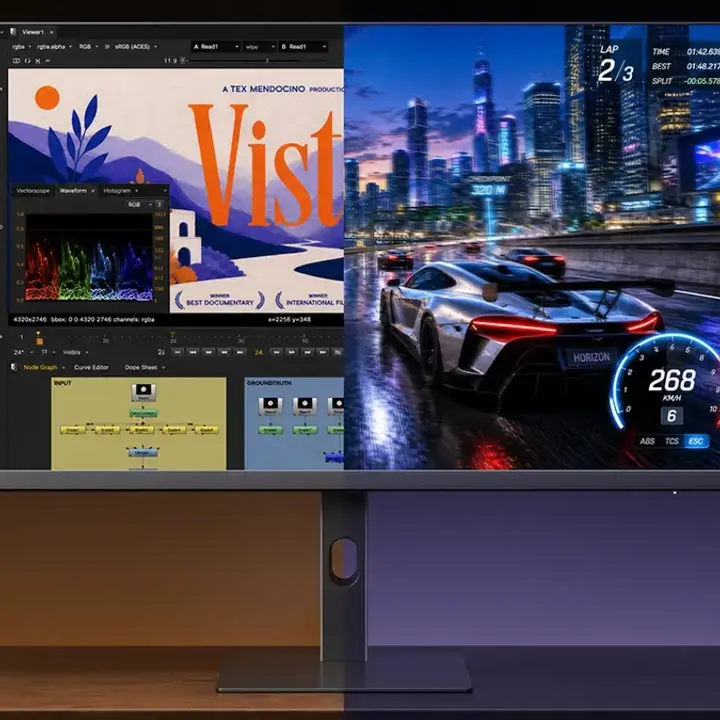
Task: Click the gear 6 indicator in speedometer
Action: pyautogui.click(x=672, y=416)
